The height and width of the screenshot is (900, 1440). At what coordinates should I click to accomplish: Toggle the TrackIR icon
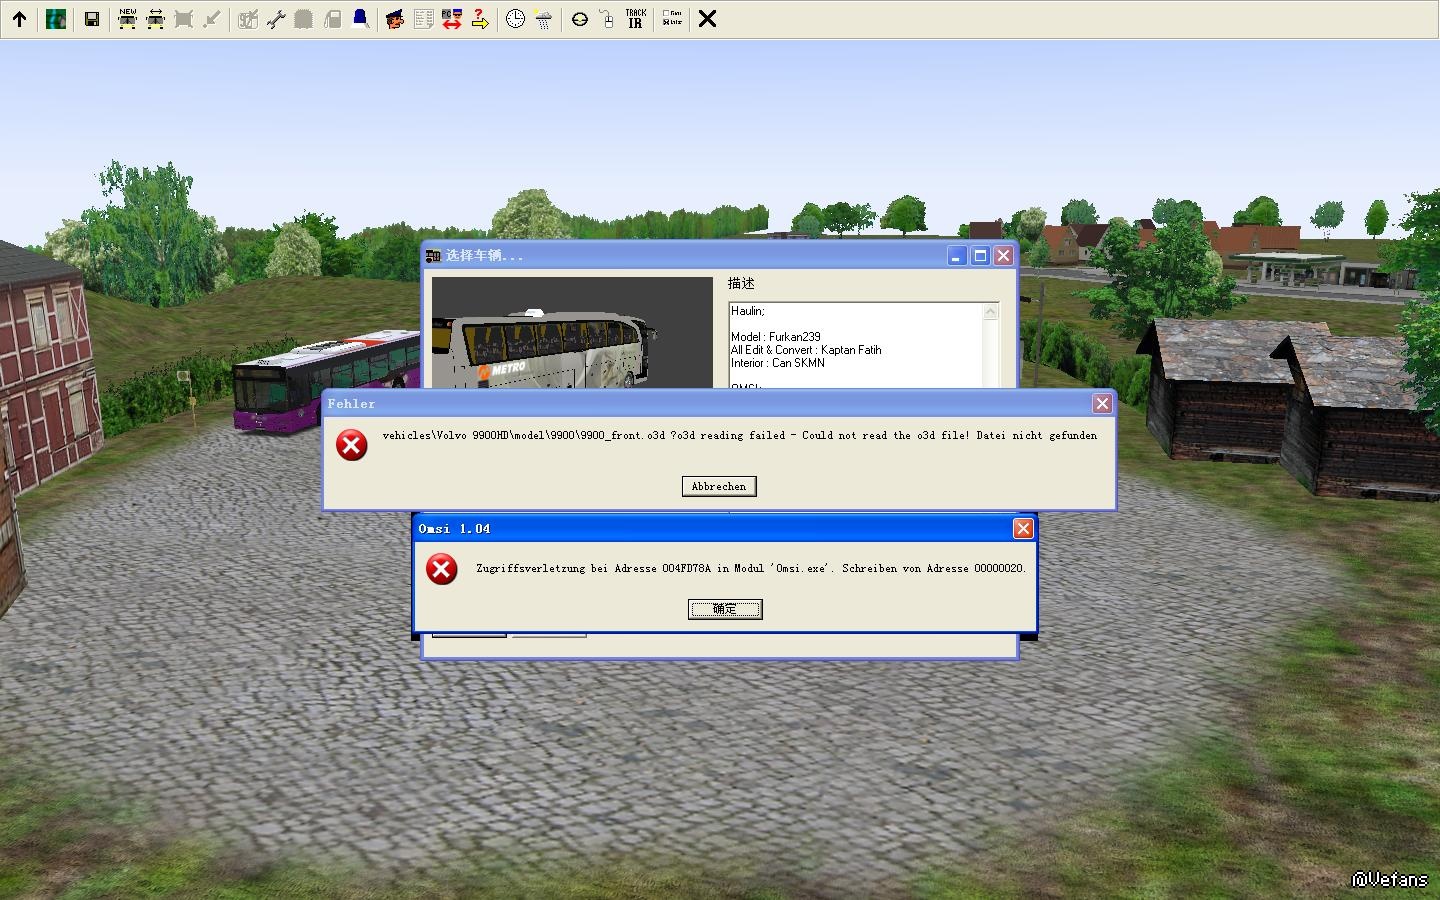(635, 19)
